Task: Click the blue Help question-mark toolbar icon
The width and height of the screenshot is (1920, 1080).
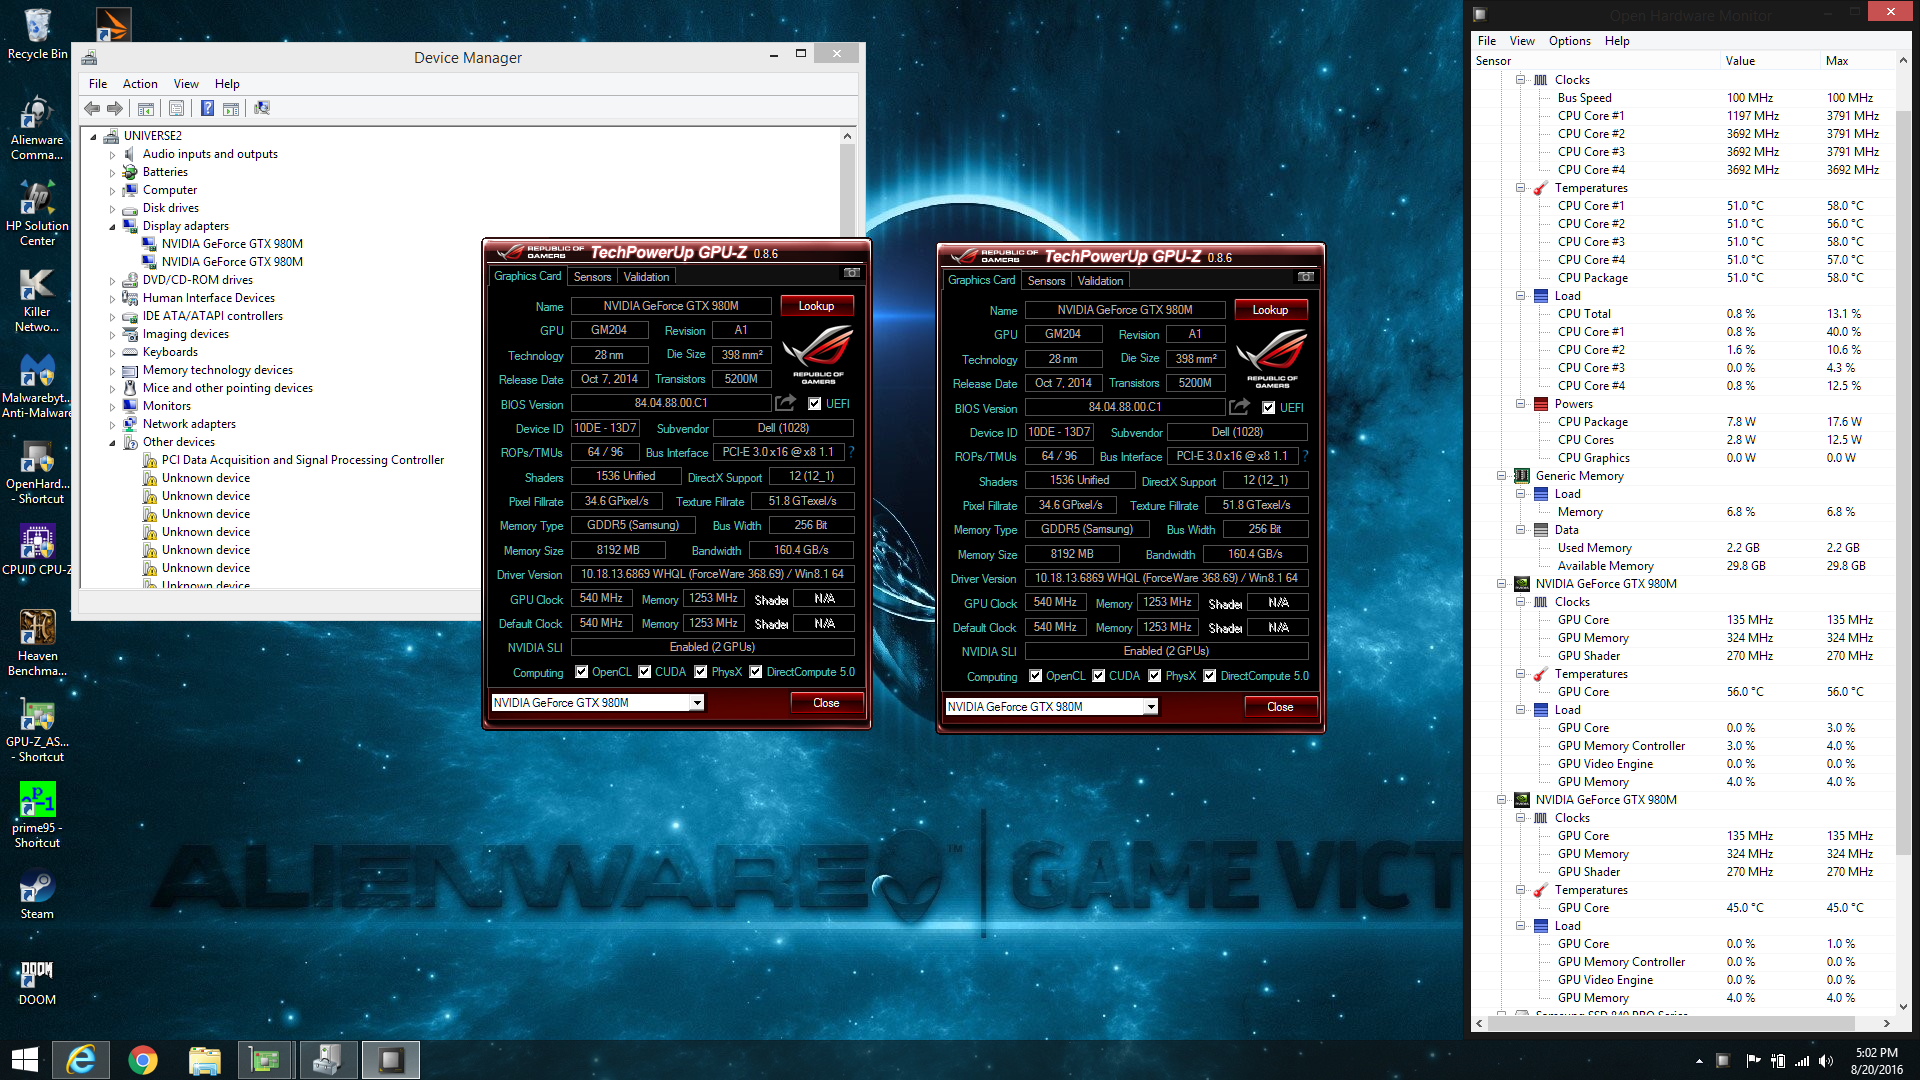Action: click(207, 108)
